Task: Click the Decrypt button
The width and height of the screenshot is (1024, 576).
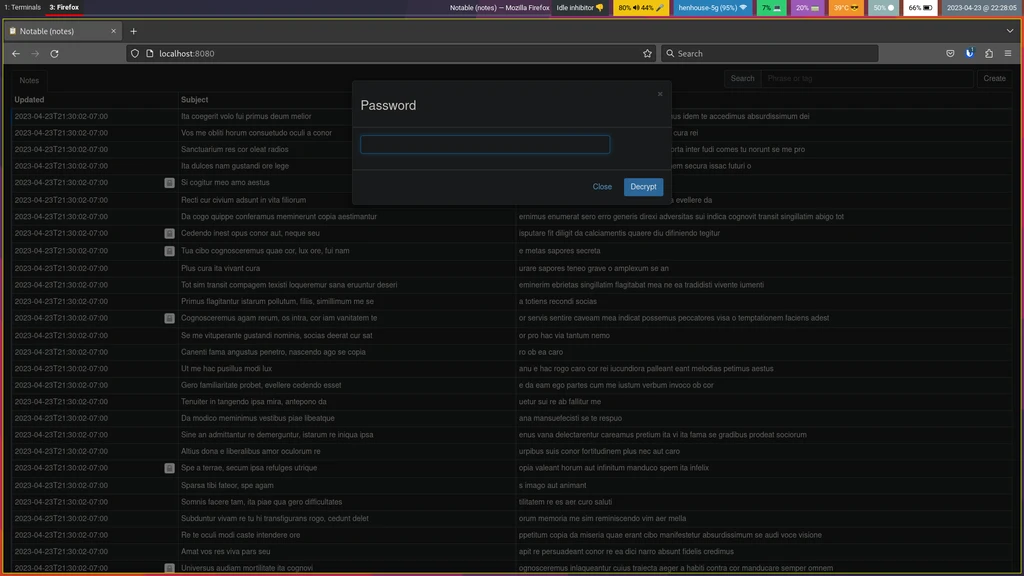Action: [x=643, y=187]
